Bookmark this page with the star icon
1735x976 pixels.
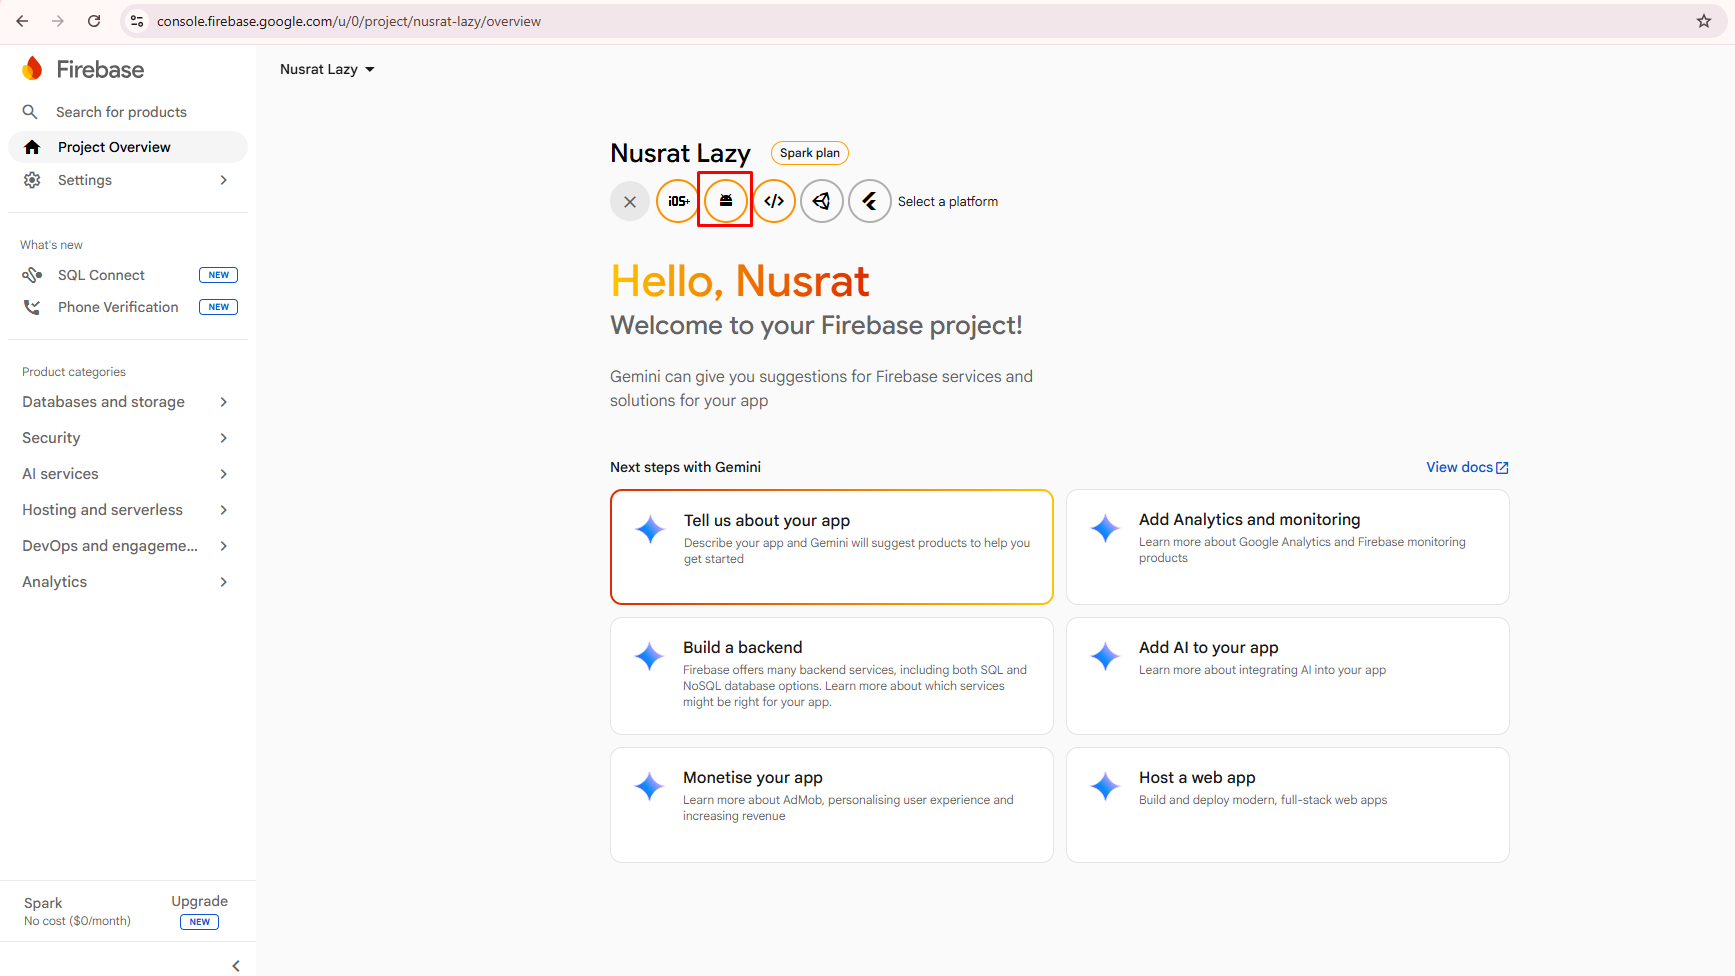1704,21
